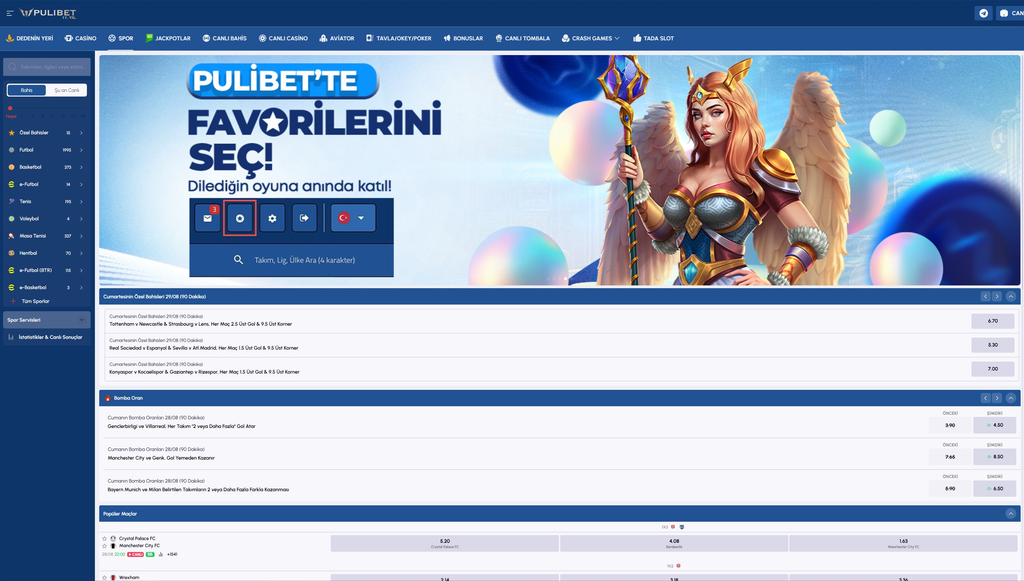Collapse the Bomba Oran panel
The image size is (1024, 581).
point(1011,398)
